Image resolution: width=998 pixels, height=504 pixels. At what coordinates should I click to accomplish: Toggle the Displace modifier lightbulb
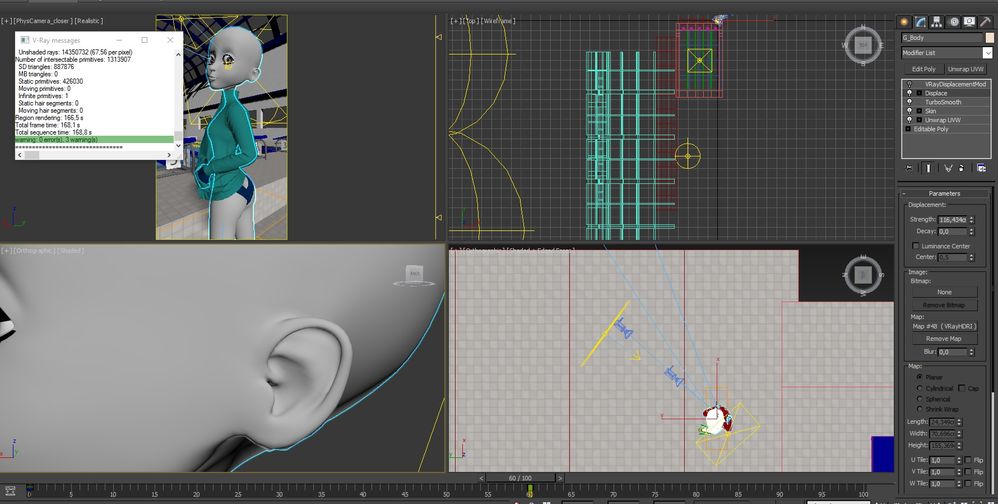click(x=909, y=93)
